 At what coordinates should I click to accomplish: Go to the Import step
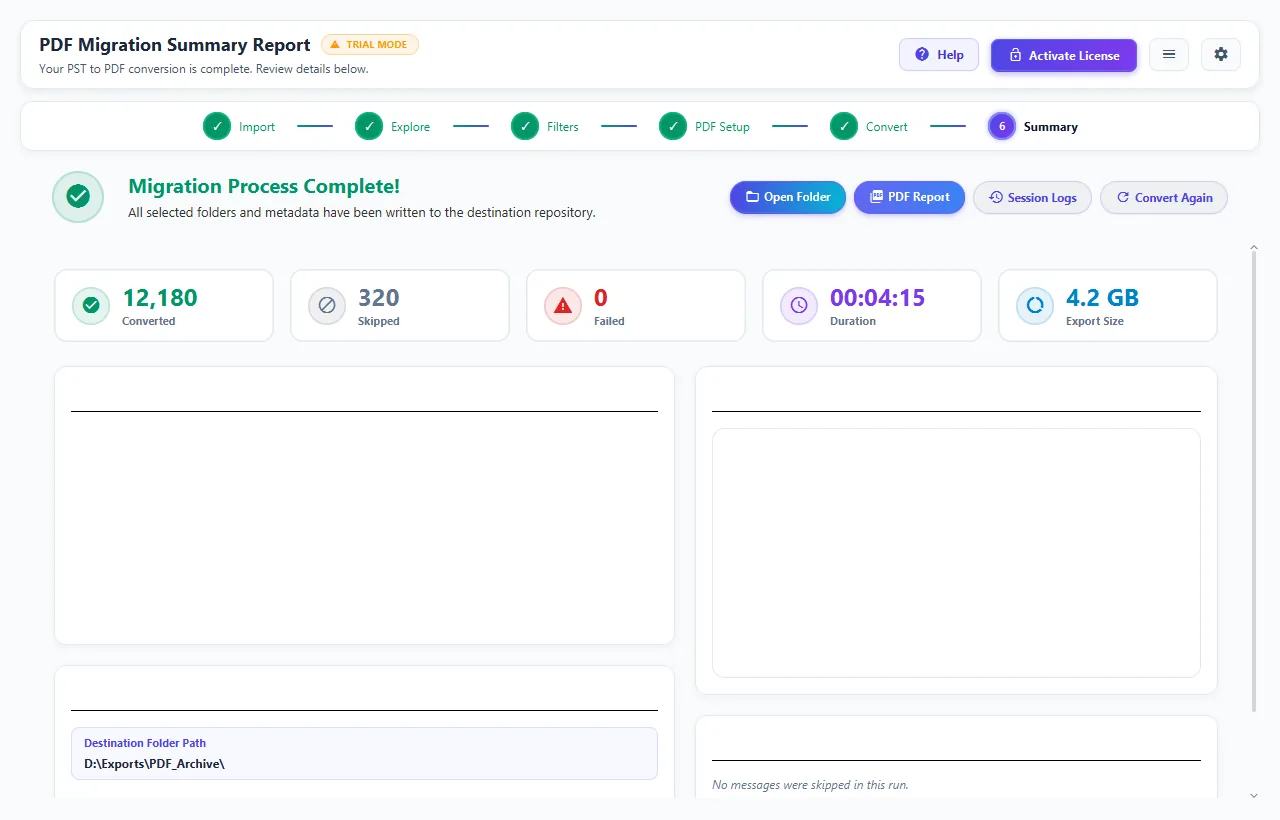pos(239,127)
